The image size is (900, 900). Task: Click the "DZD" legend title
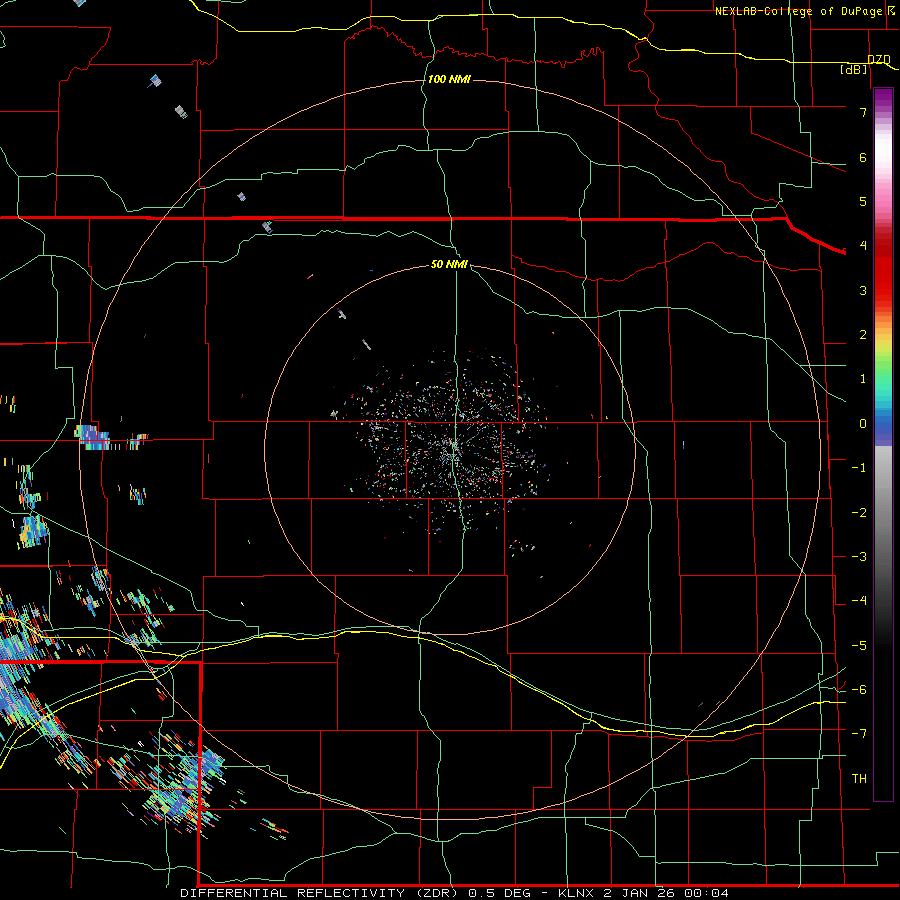click(878, 60)
